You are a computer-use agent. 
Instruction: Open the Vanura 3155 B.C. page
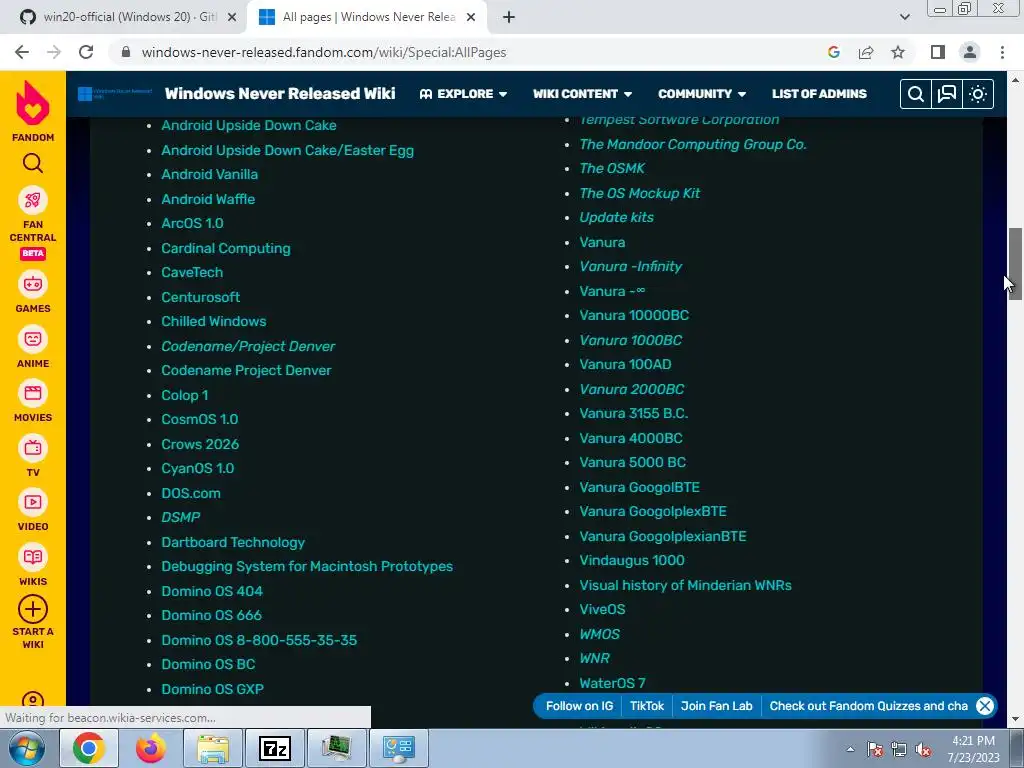633,413
